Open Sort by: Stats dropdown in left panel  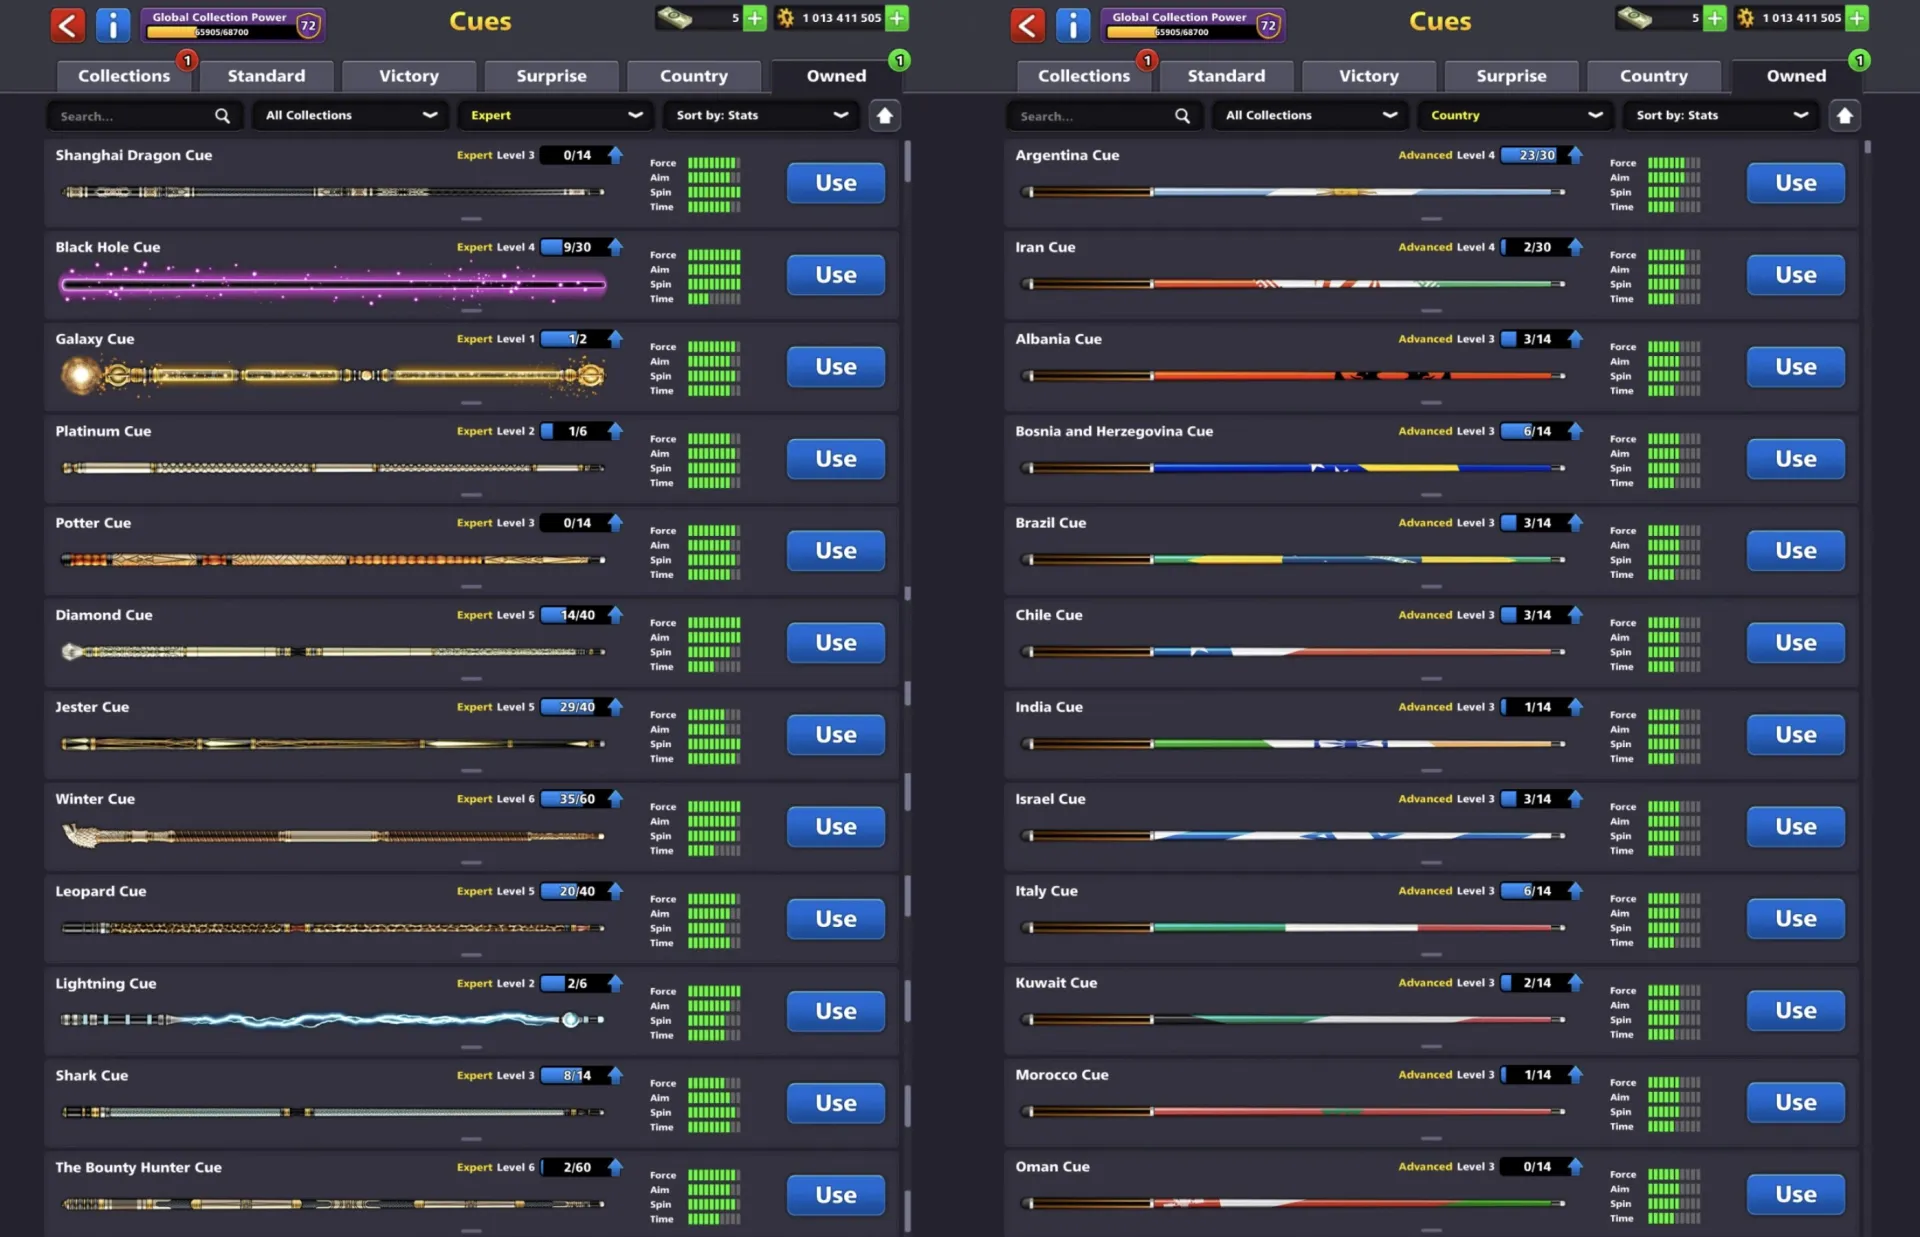point(761,116)
